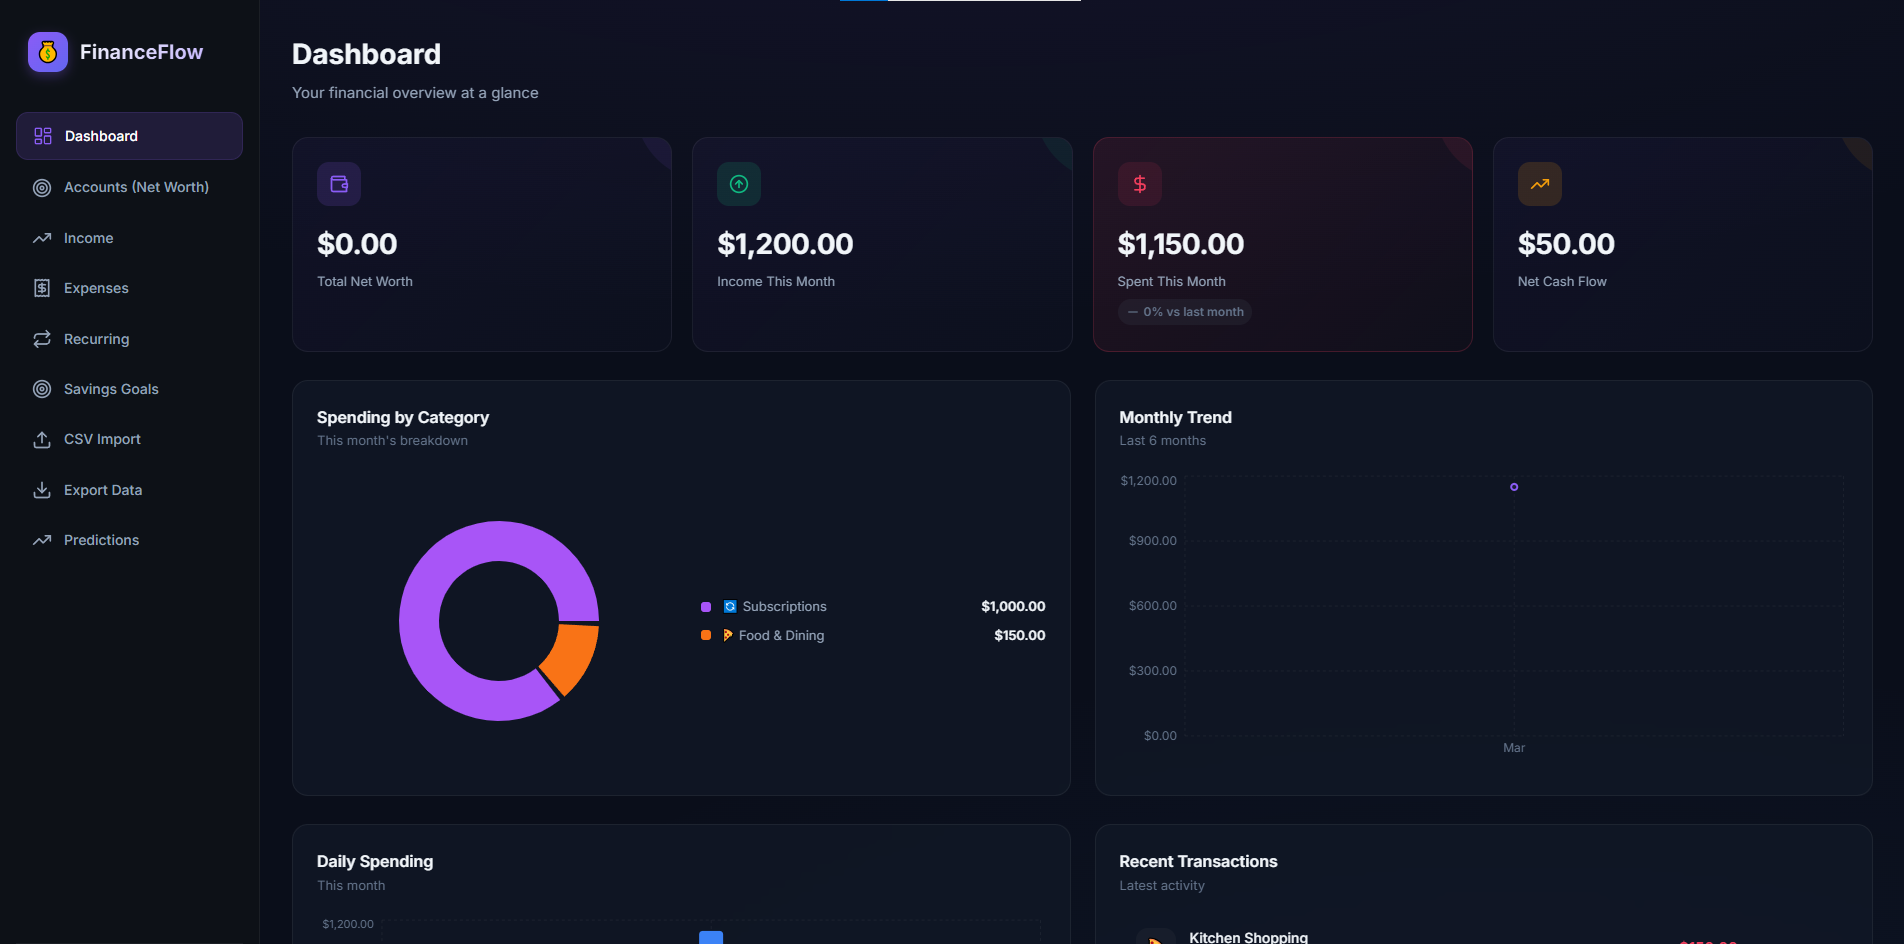1904x944 pixels.
Task: Click the orange Food & Dining legend swatch
Action: pos(706,635)
